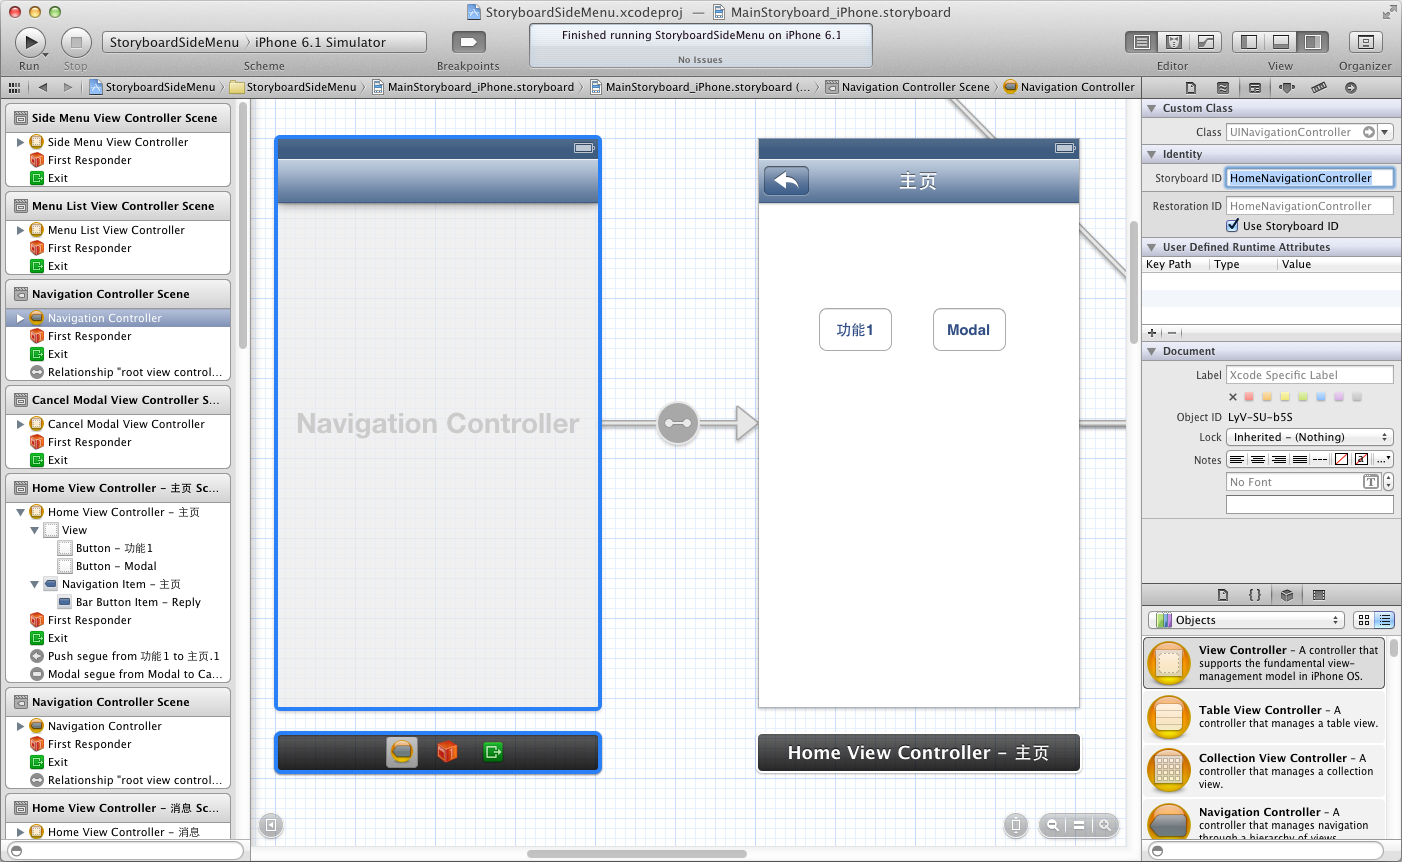Open the File Template library tab

click(1223, 595)
